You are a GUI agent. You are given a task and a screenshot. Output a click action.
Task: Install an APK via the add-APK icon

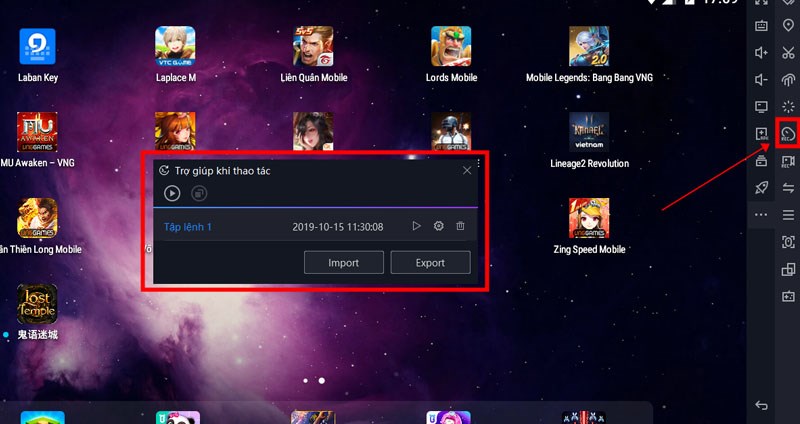point(761,134)
